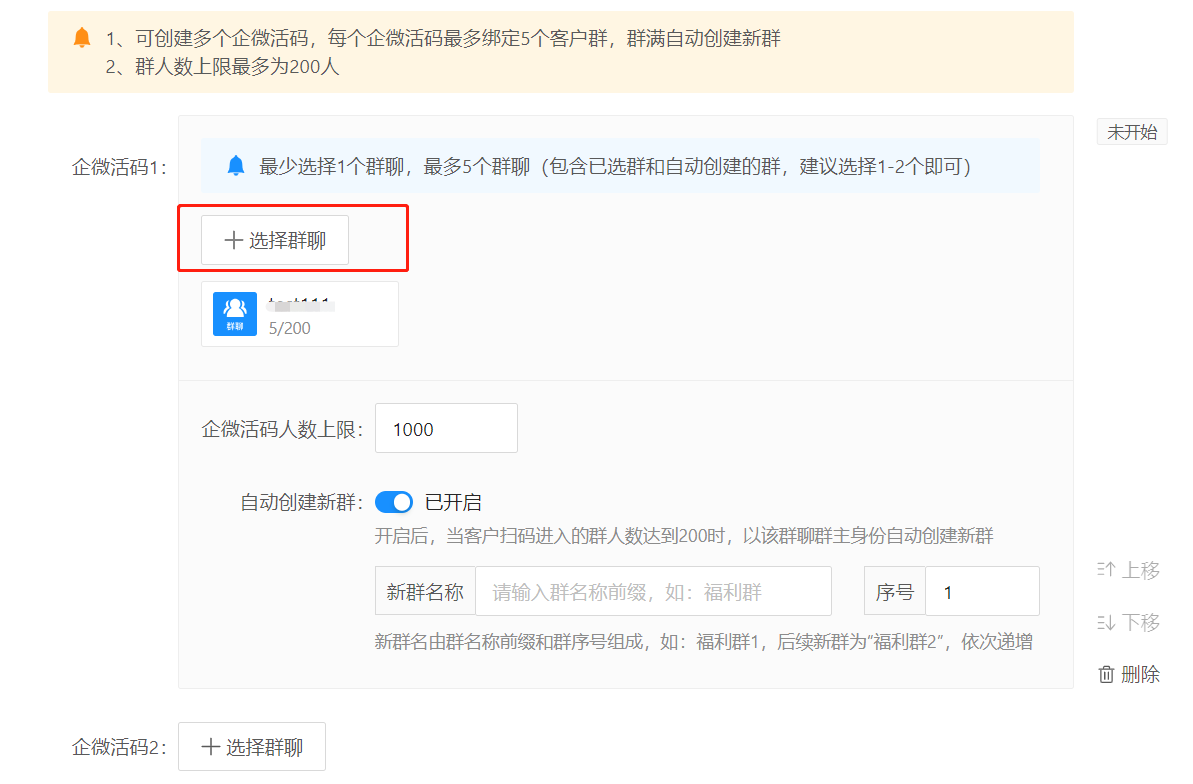Select the 序号 number field showing 1
The height and width of the screenshot is (784, 1193).
[x=981, y=592]
